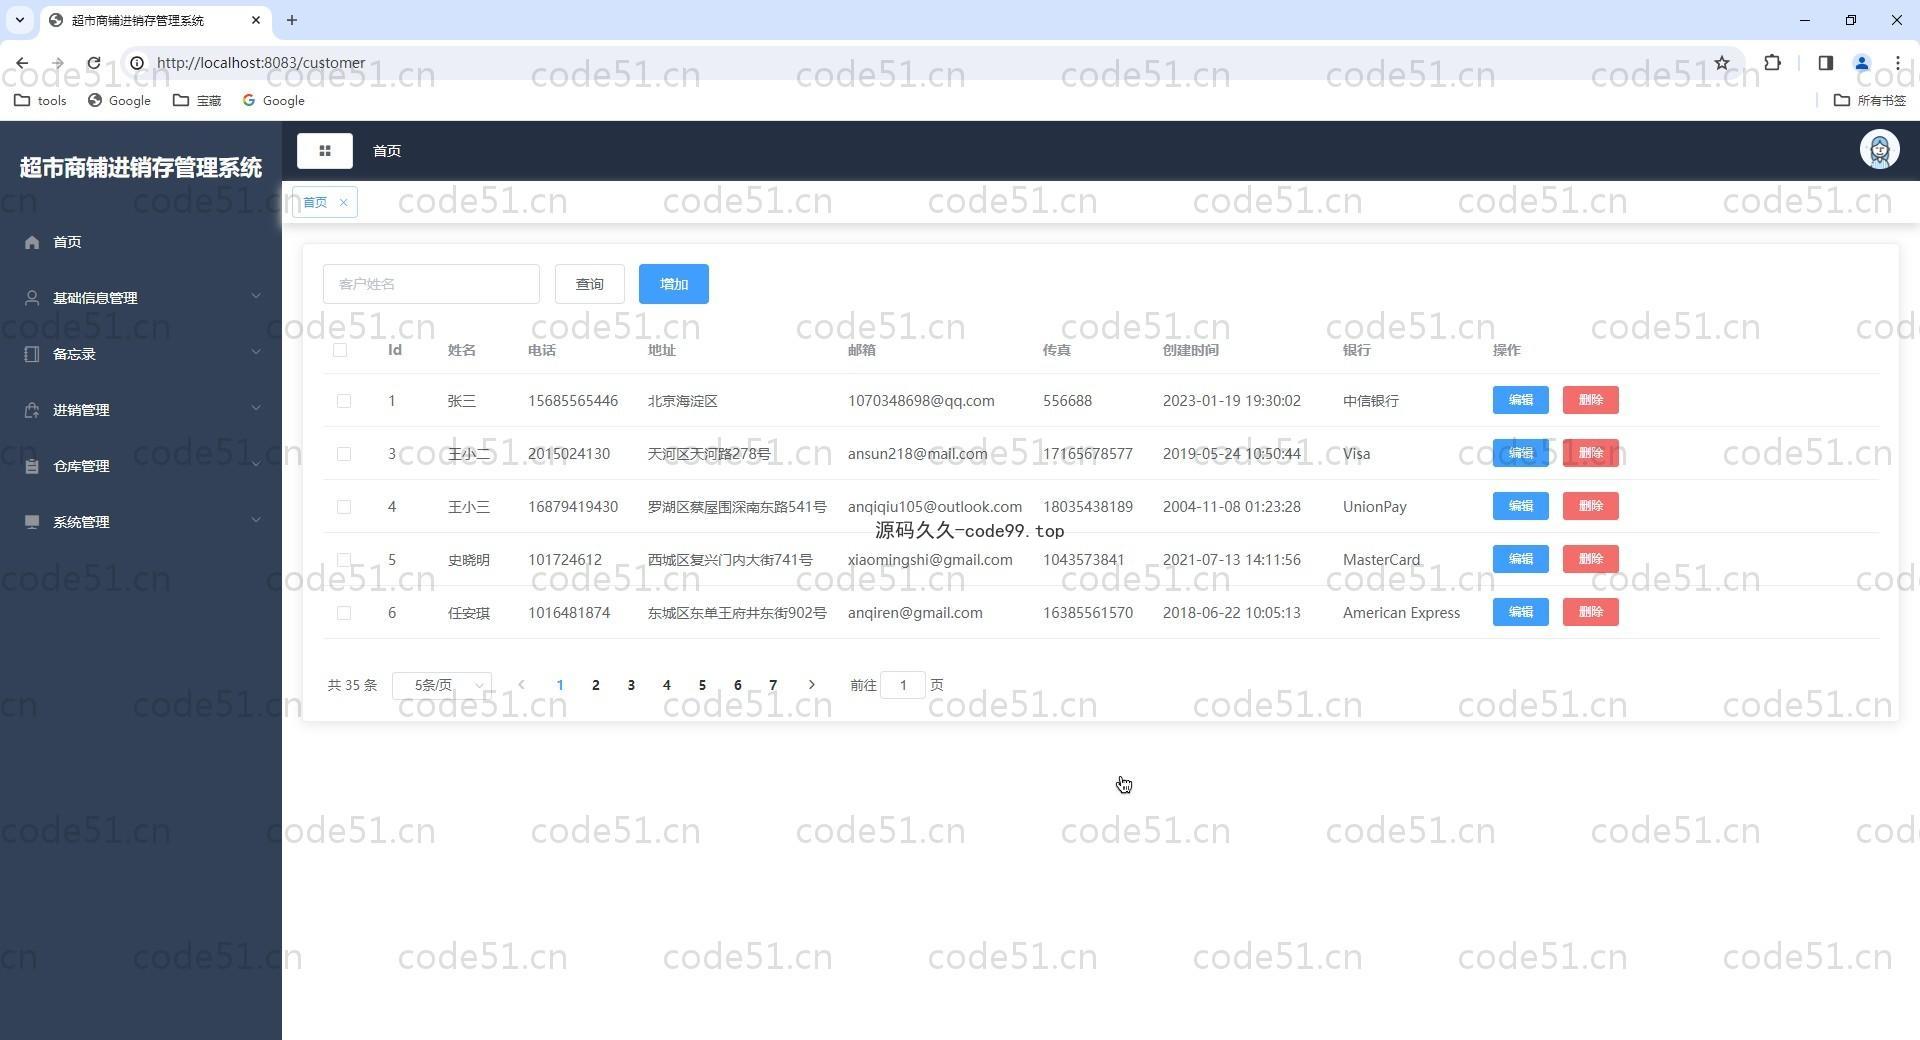Click the previous page left arrow
This screenshot has height=1040, width=1920.
click(x=521, y=685)
